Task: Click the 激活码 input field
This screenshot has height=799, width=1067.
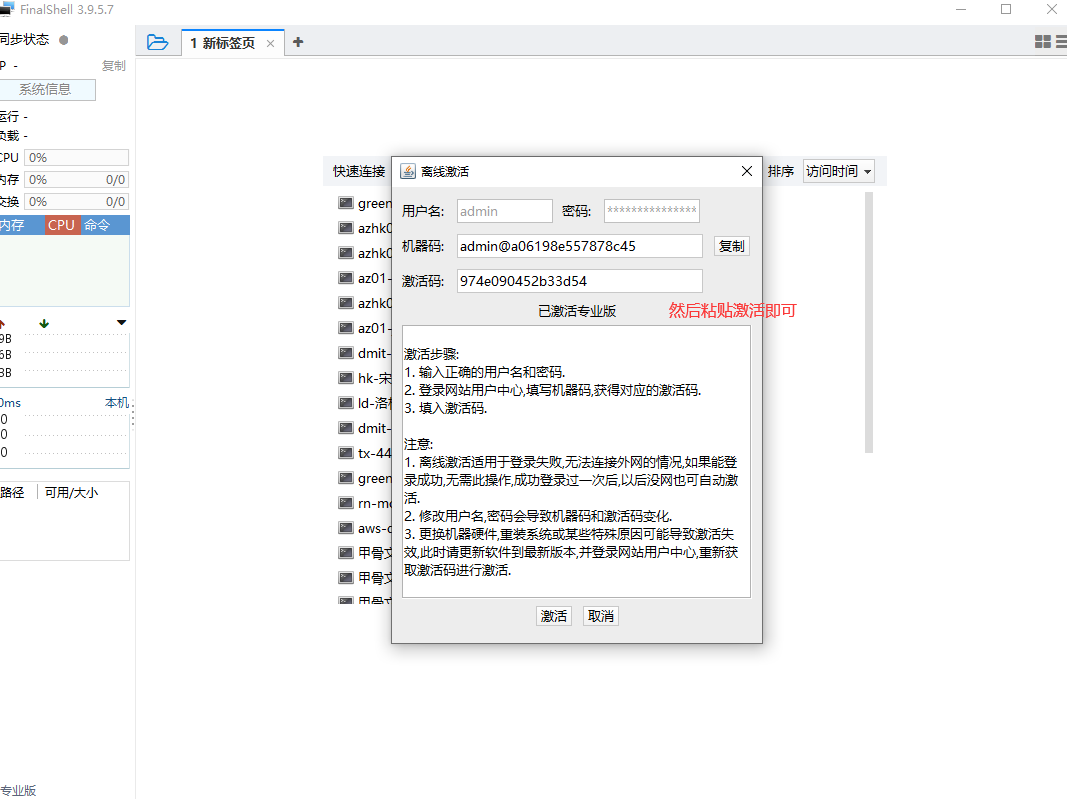Action: click(578, 280)
